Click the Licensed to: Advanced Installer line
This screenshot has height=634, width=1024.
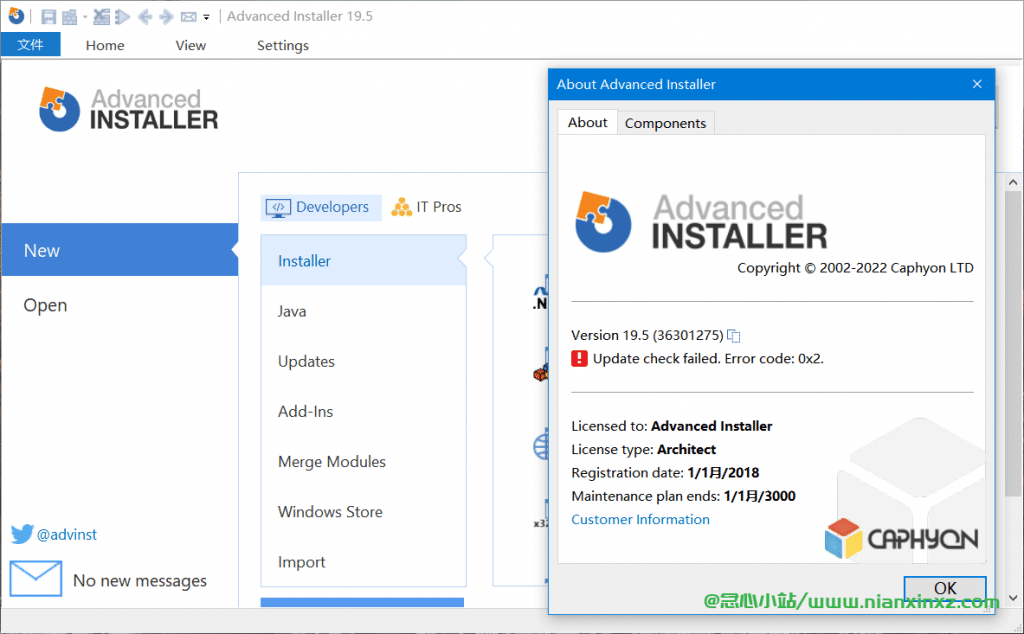click(x=671, y=426)
